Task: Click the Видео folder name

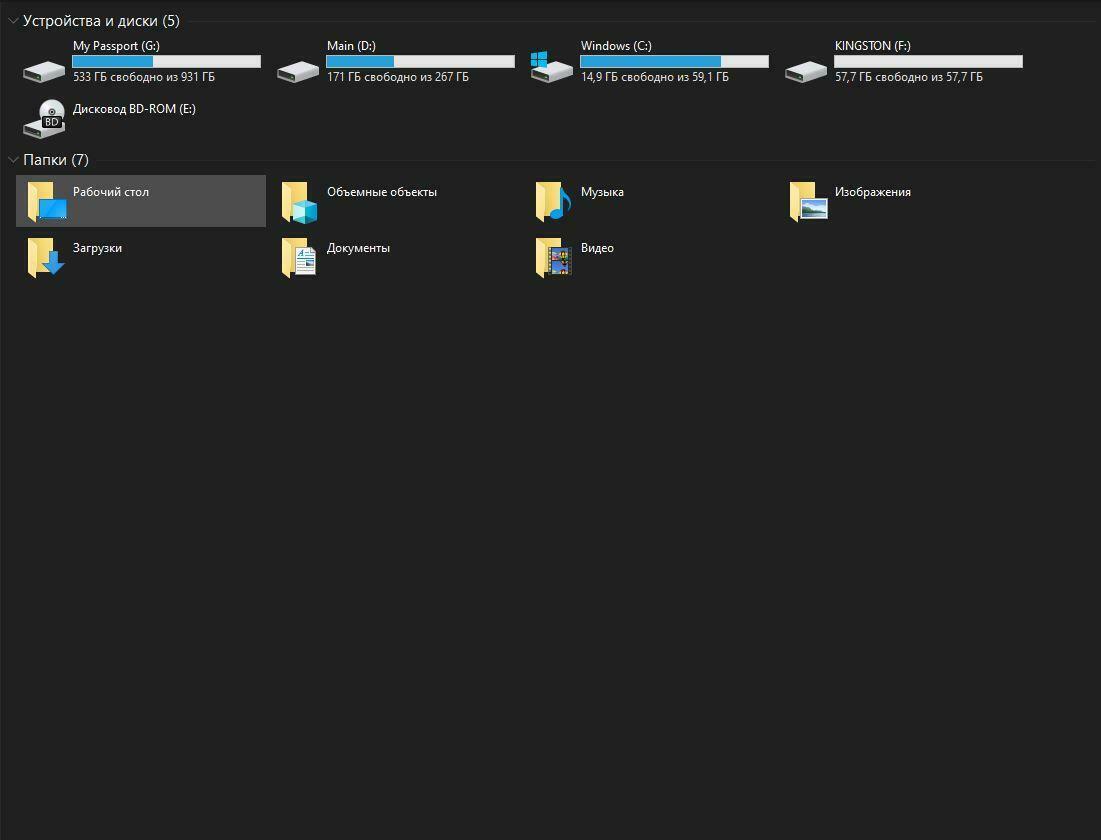Action: (x=598, y=249)
